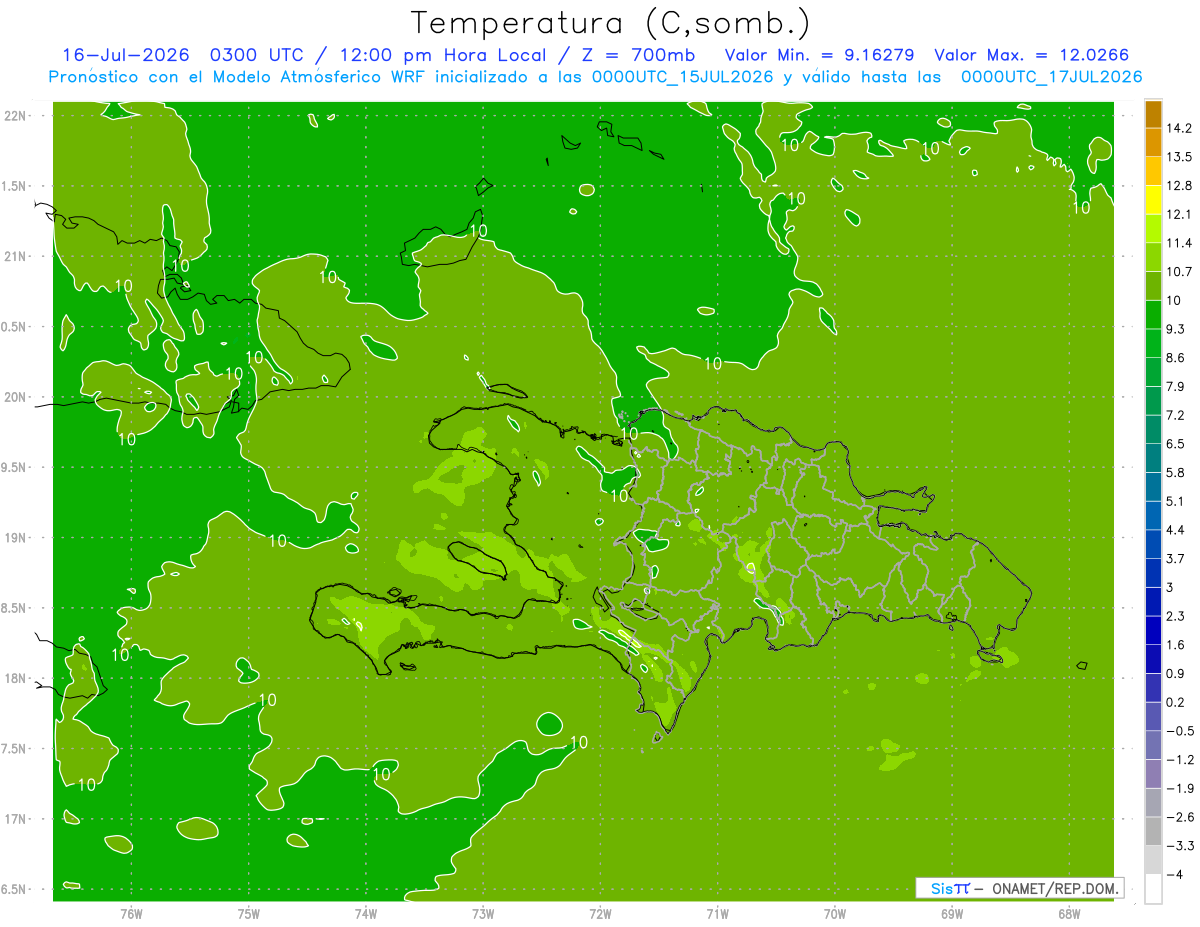Click the dark blue swatch between 1.6 and 2.3
The width and height of the screenshot is (1200, 927).
(1153, 631)
